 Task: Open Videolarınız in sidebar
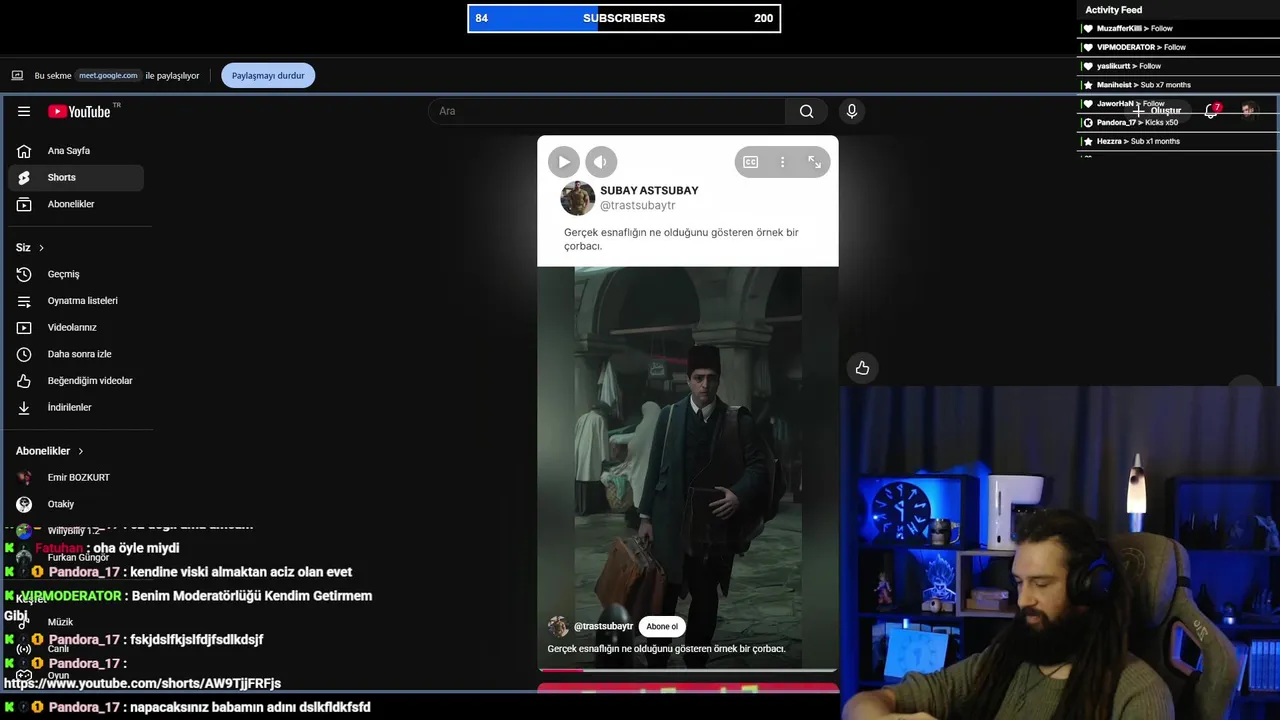76,327
